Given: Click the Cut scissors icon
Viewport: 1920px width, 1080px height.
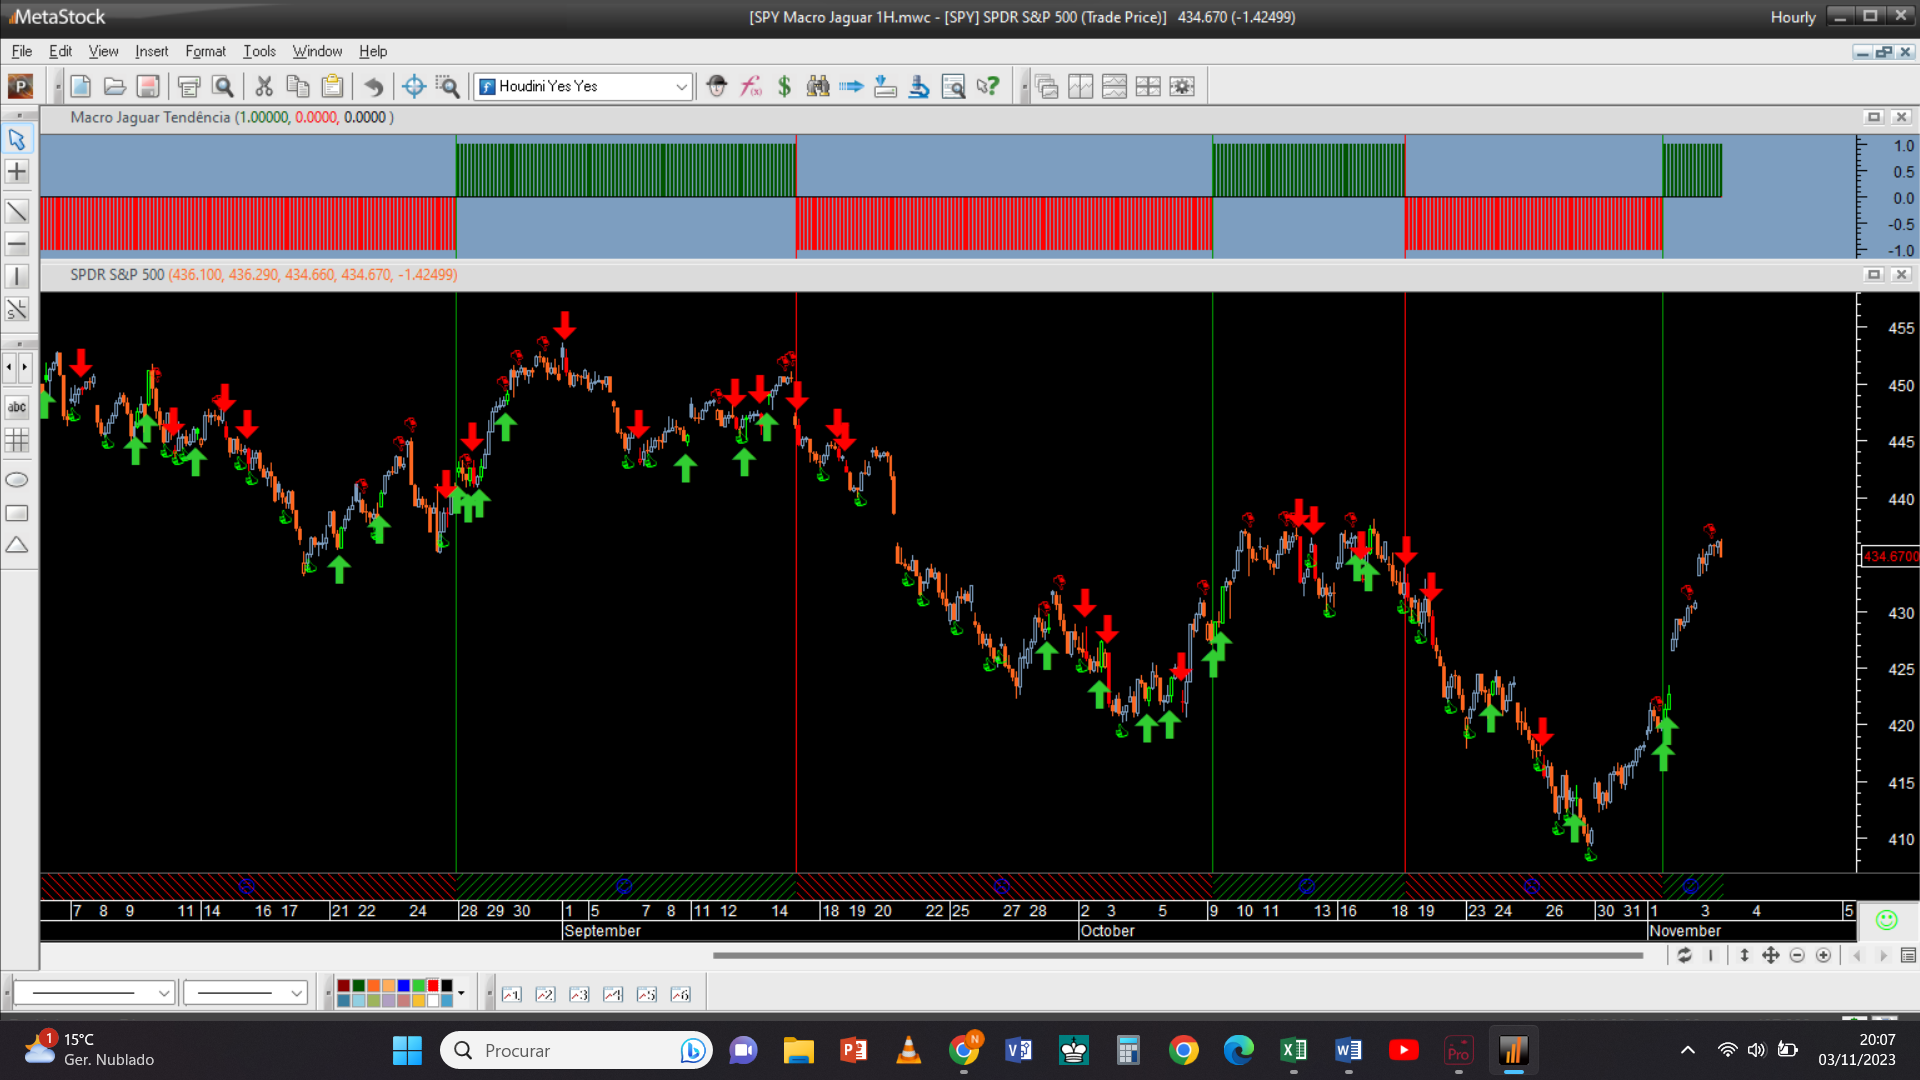Looking at the screenshot, I should point(264,87).
